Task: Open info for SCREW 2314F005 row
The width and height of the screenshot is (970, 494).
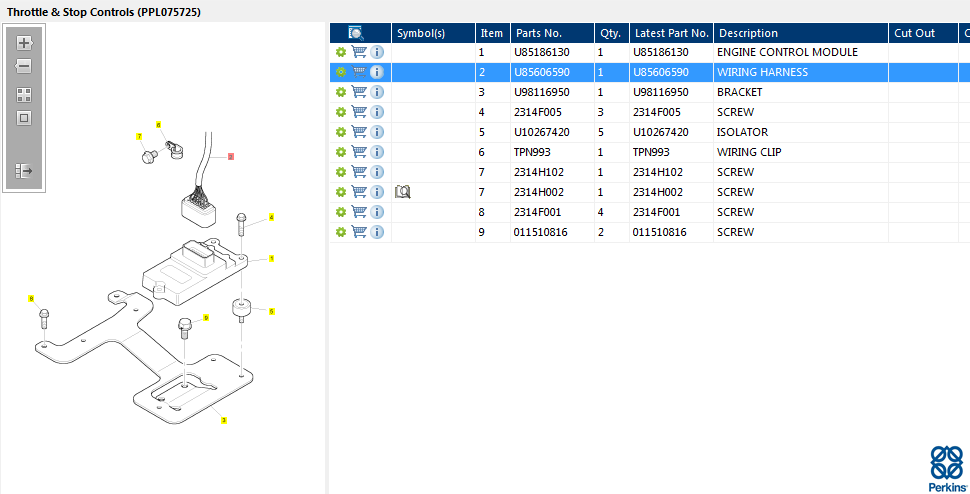Action: (377, 112)
